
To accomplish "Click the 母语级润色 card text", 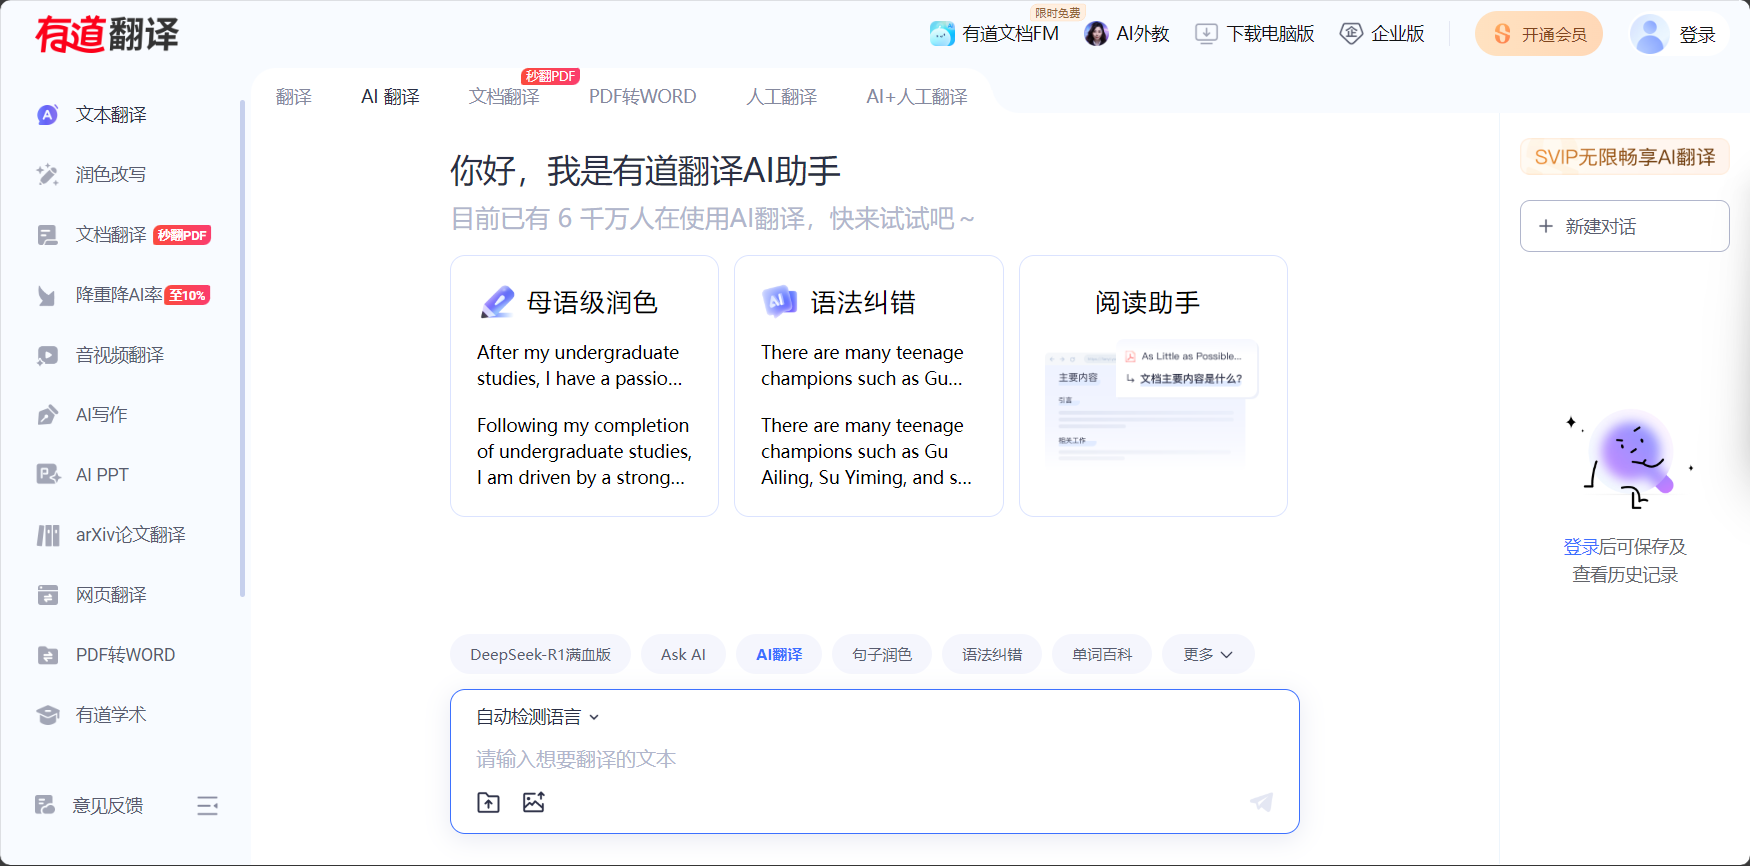I will [x=584, y=415].
